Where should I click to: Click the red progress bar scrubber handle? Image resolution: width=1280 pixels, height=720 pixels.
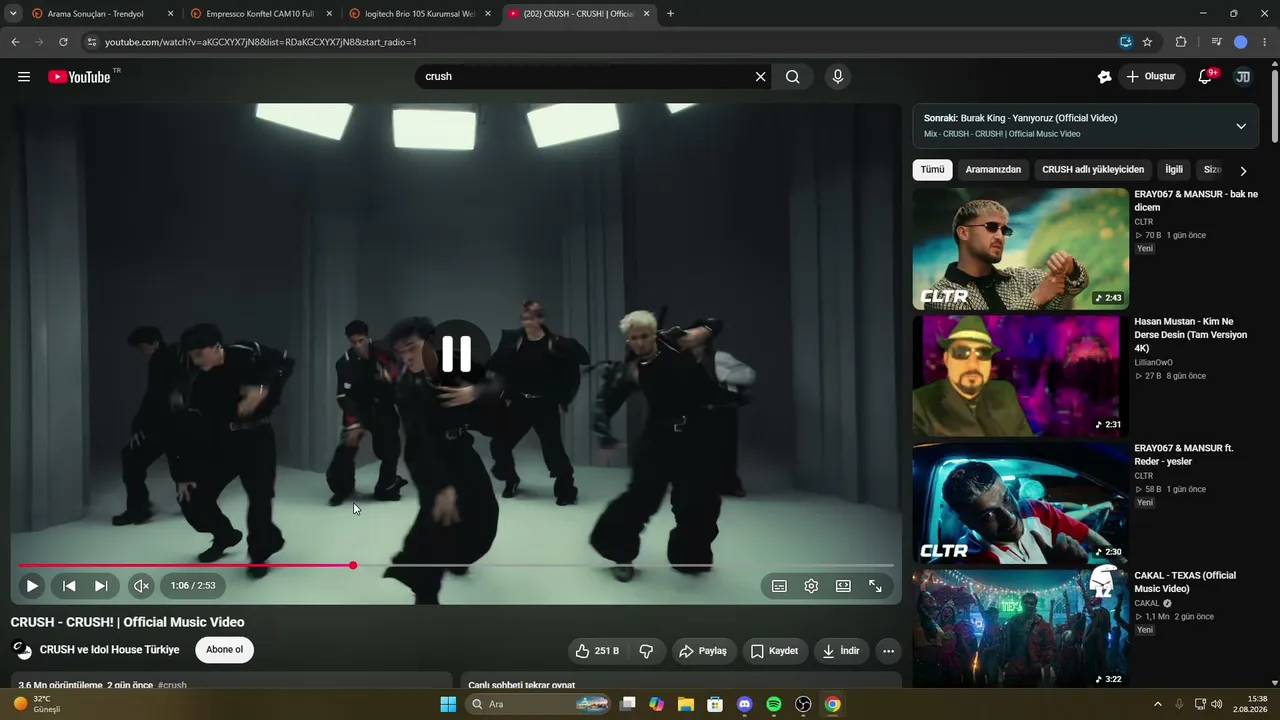(x=353, y=566)
